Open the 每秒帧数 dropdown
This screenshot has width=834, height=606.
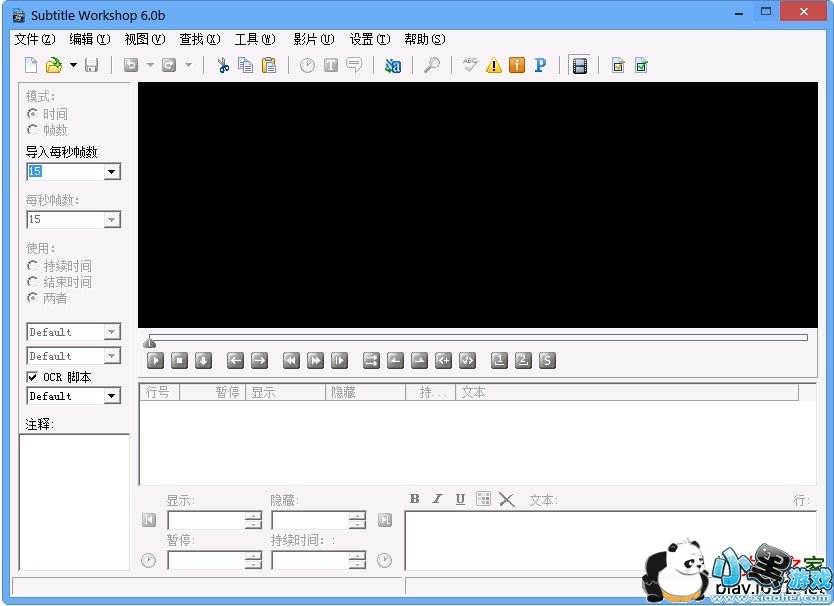[x=113, y=219]
